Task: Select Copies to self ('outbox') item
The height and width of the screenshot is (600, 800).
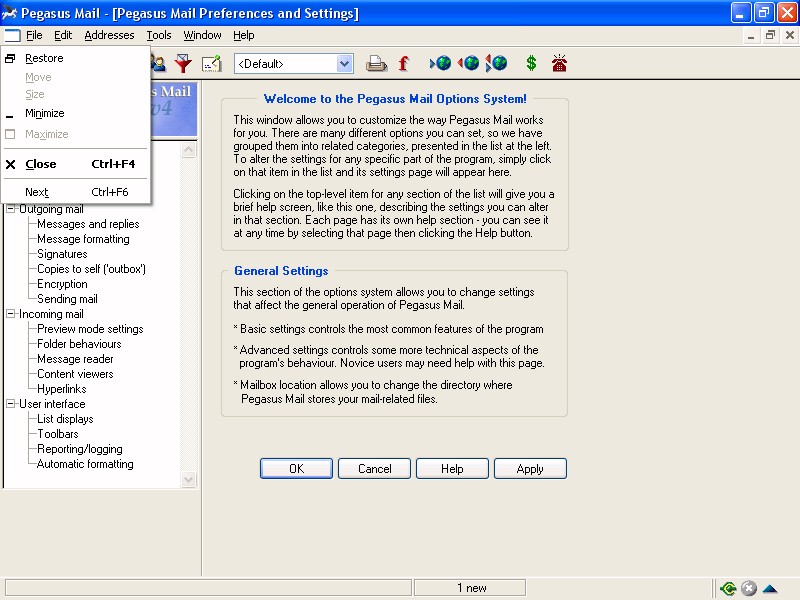Action: point(91,269)
